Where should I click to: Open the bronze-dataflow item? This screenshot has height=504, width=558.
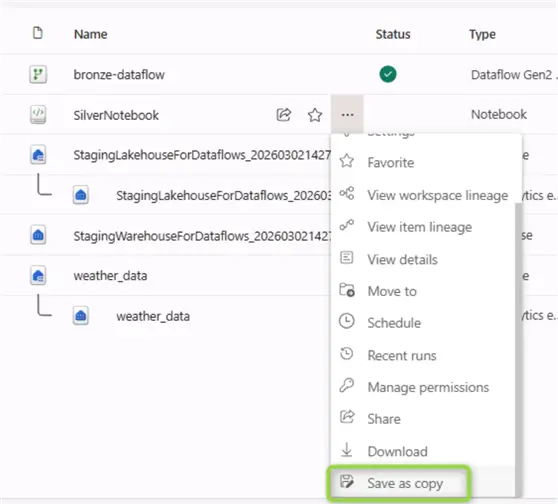(119, 75)
